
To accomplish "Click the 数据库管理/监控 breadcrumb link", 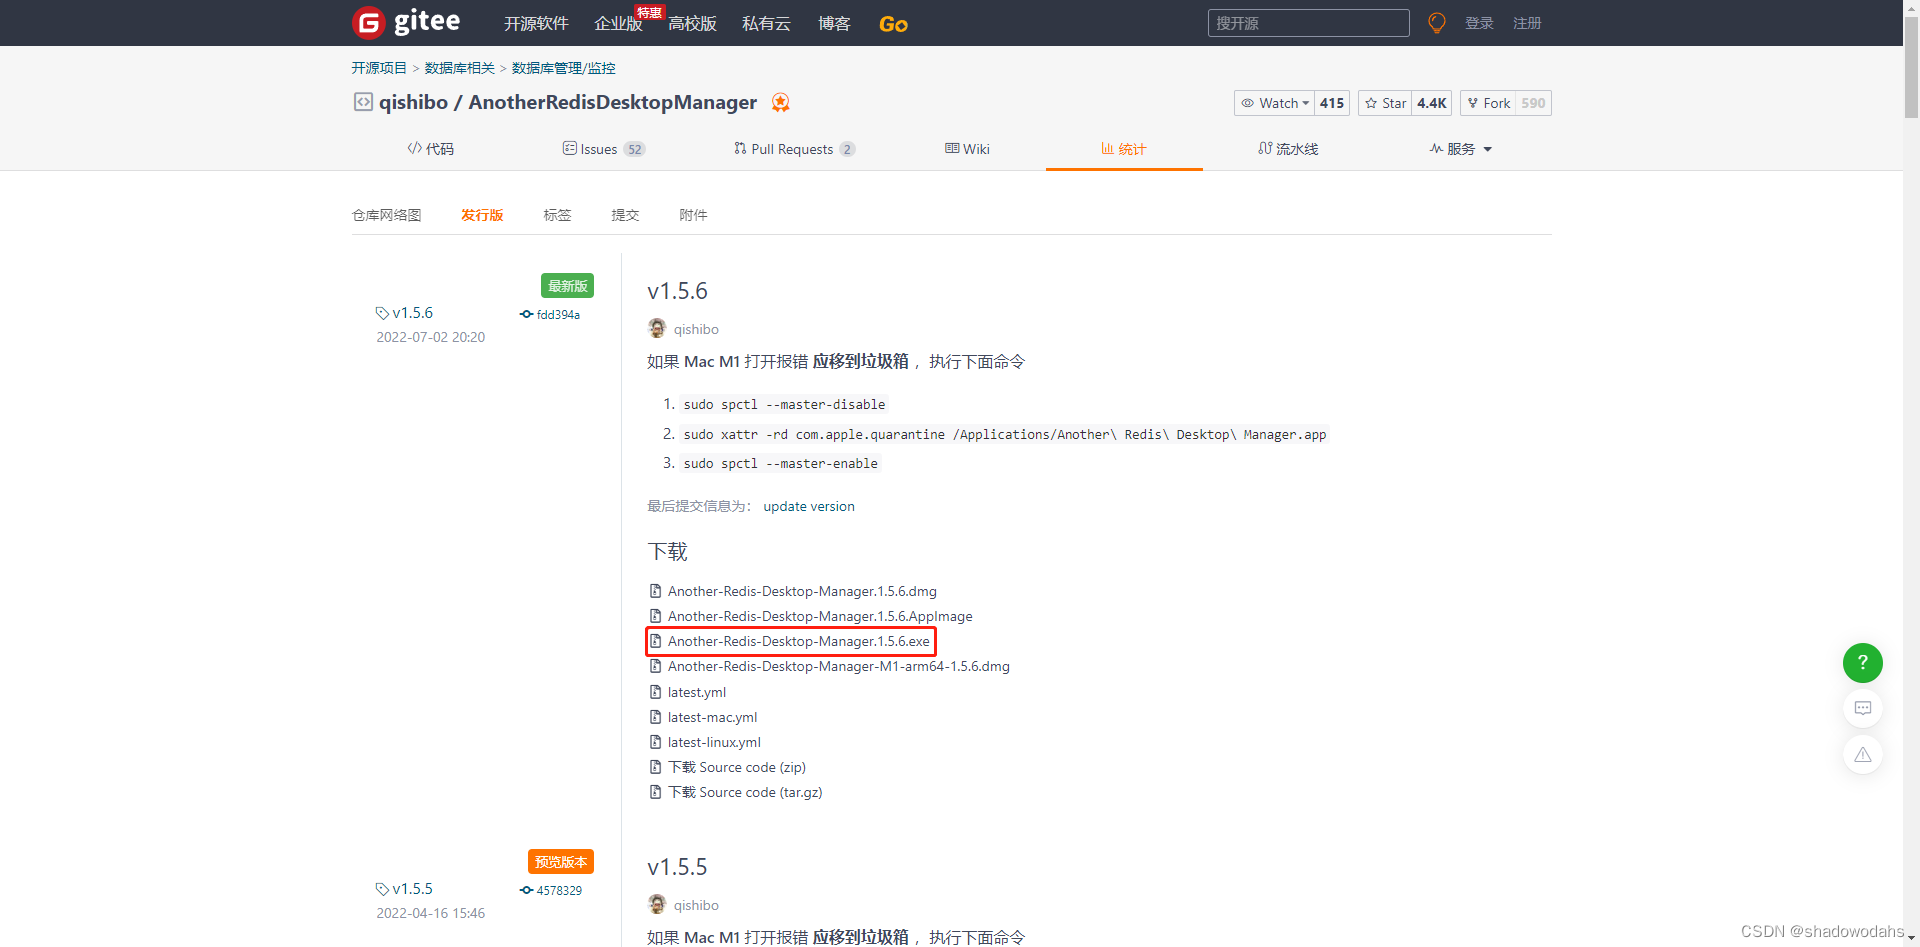I will [564, 68].
